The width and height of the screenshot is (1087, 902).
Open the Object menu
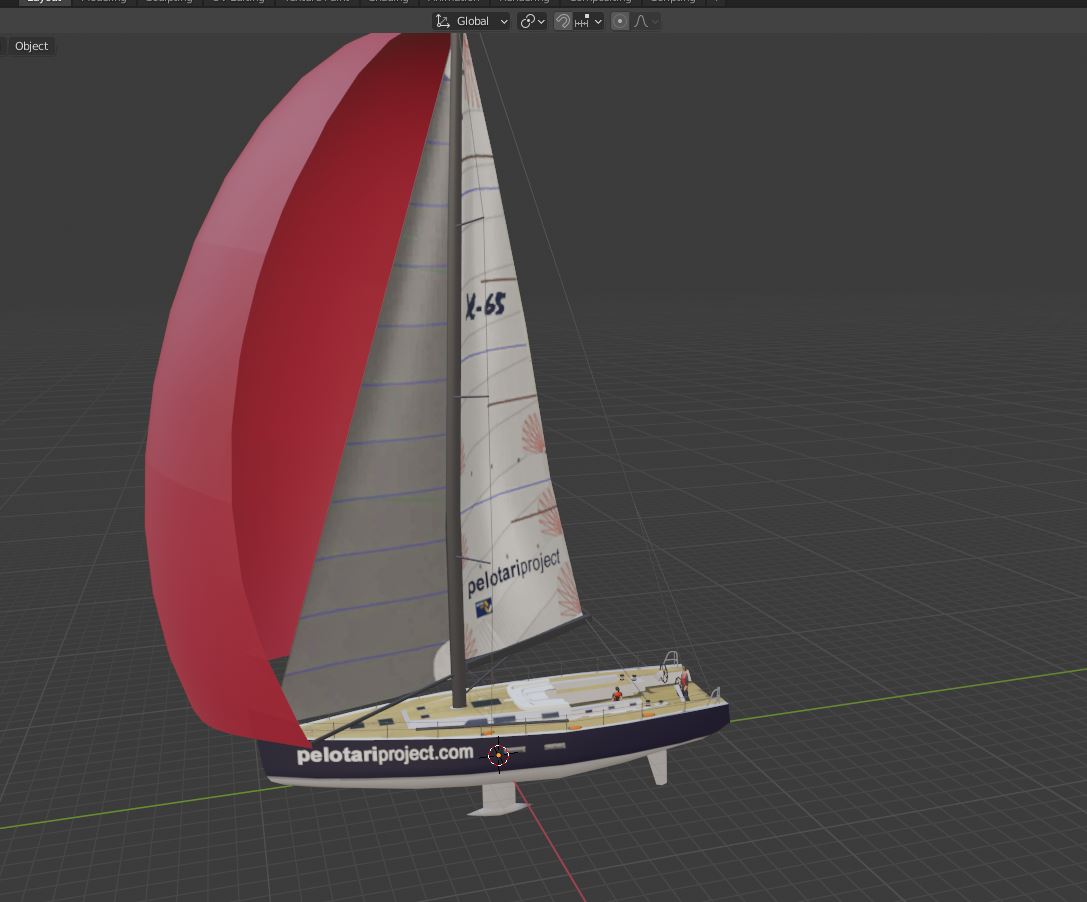pos(31,46)
